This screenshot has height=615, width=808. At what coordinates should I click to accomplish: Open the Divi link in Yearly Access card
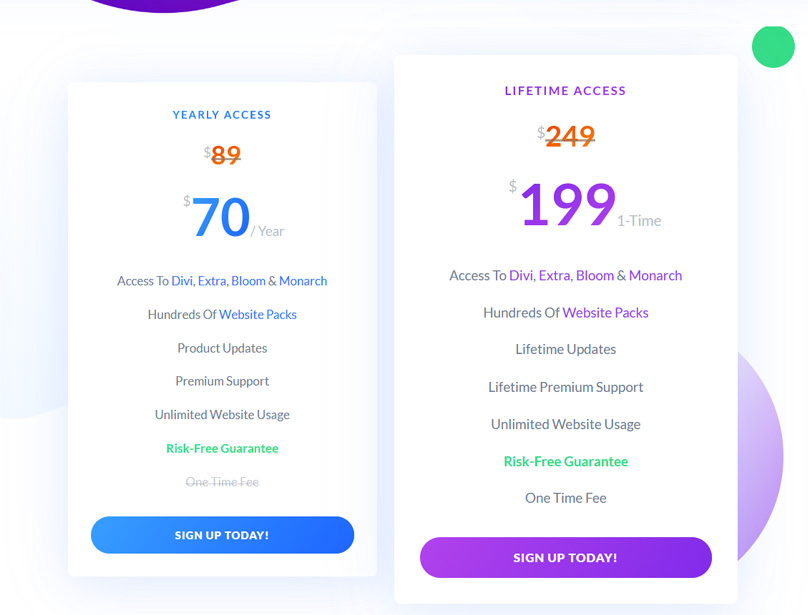[x=182, y=281]
